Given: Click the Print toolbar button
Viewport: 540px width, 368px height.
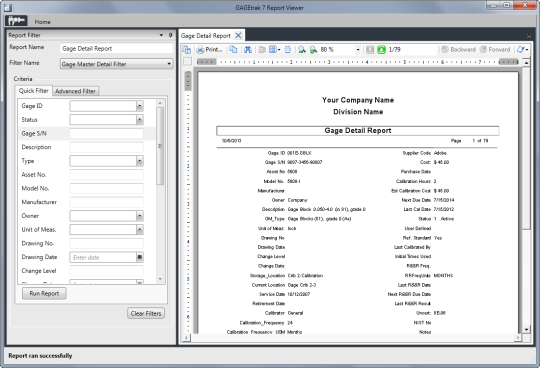Looking at the screenshot, I should tap(209, 50).
